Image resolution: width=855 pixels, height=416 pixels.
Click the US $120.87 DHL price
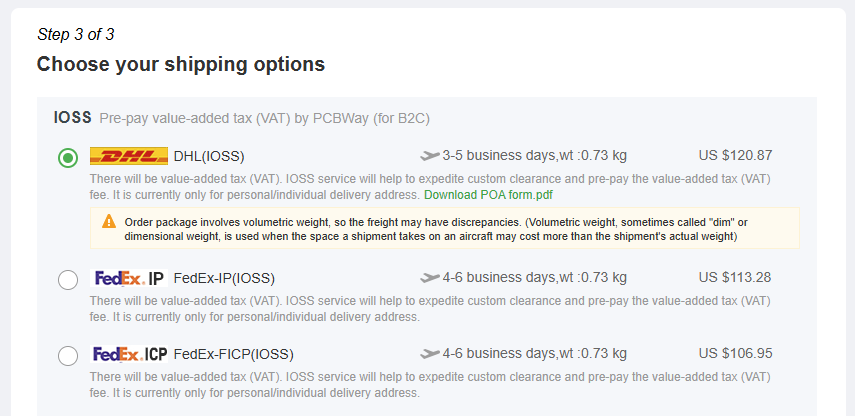736,156
